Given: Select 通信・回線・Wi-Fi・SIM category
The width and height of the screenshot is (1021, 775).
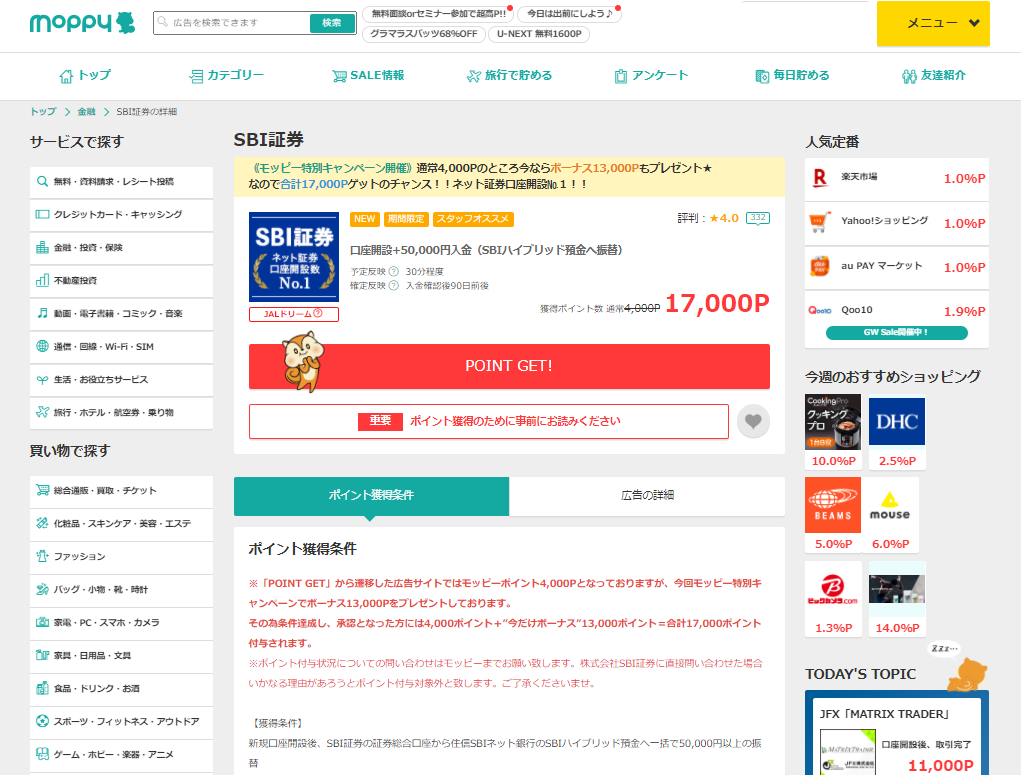Looking at the screenshot, I should 121,347.
